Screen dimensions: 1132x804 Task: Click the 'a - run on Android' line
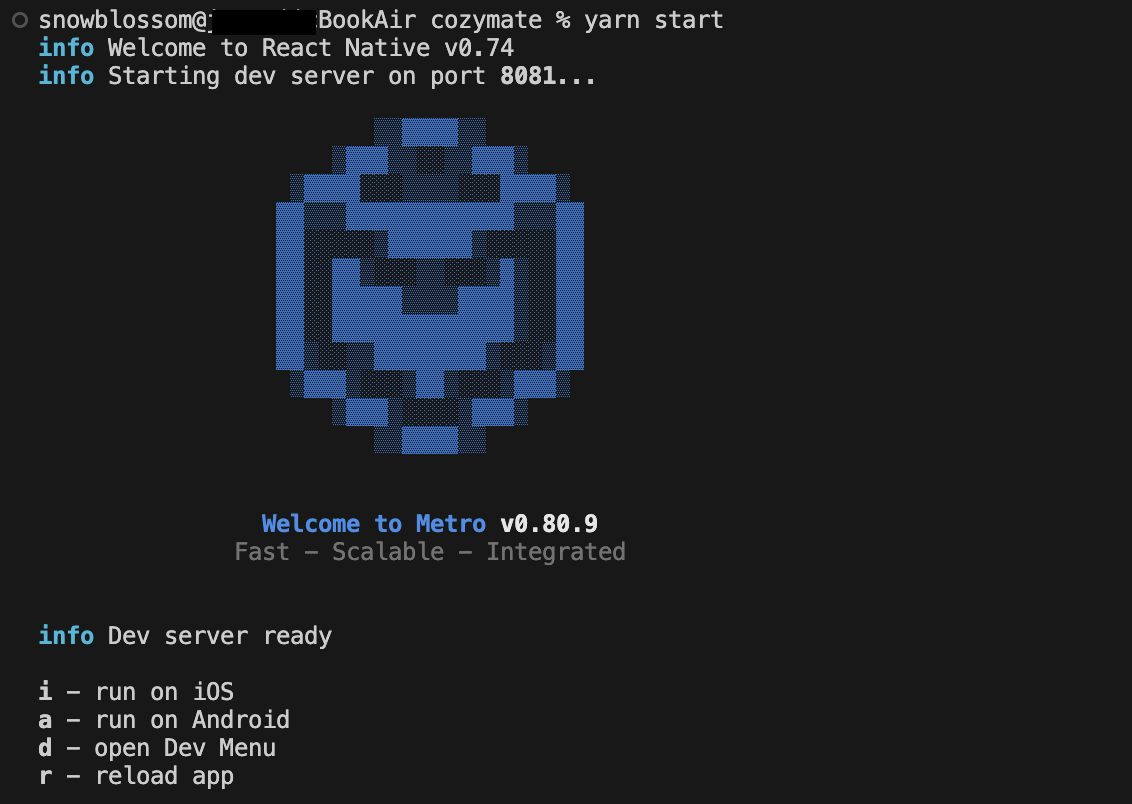(x=164, y=720)
